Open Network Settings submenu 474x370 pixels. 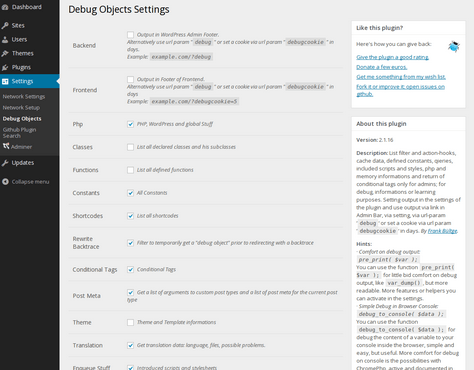click(24, 97)
